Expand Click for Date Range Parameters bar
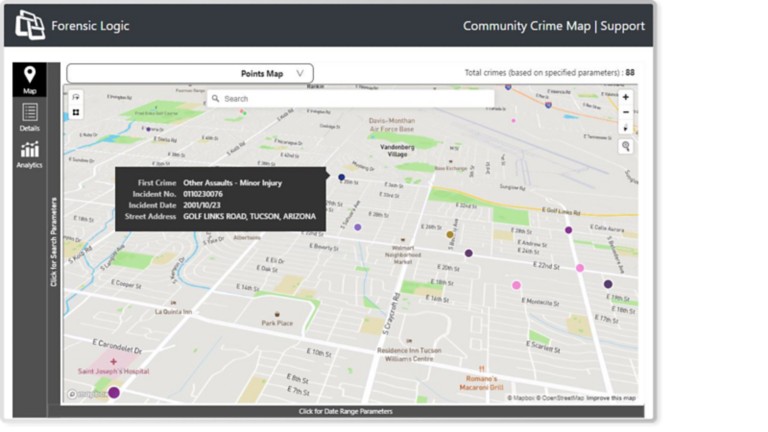 (x=346, y=411)
